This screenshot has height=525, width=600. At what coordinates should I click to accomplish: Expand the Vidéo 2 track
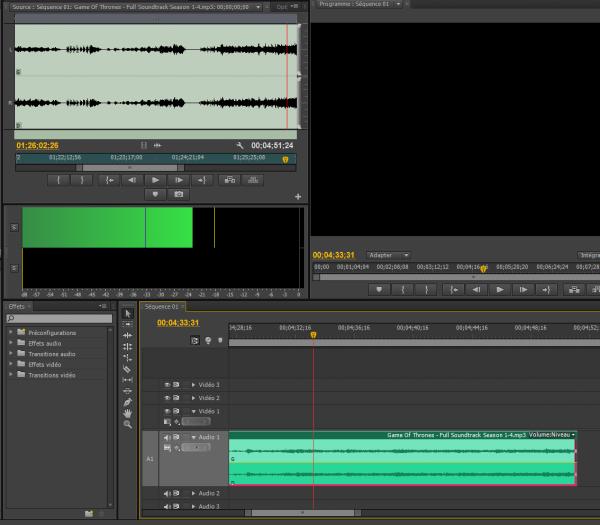click(x=193, y=398)
